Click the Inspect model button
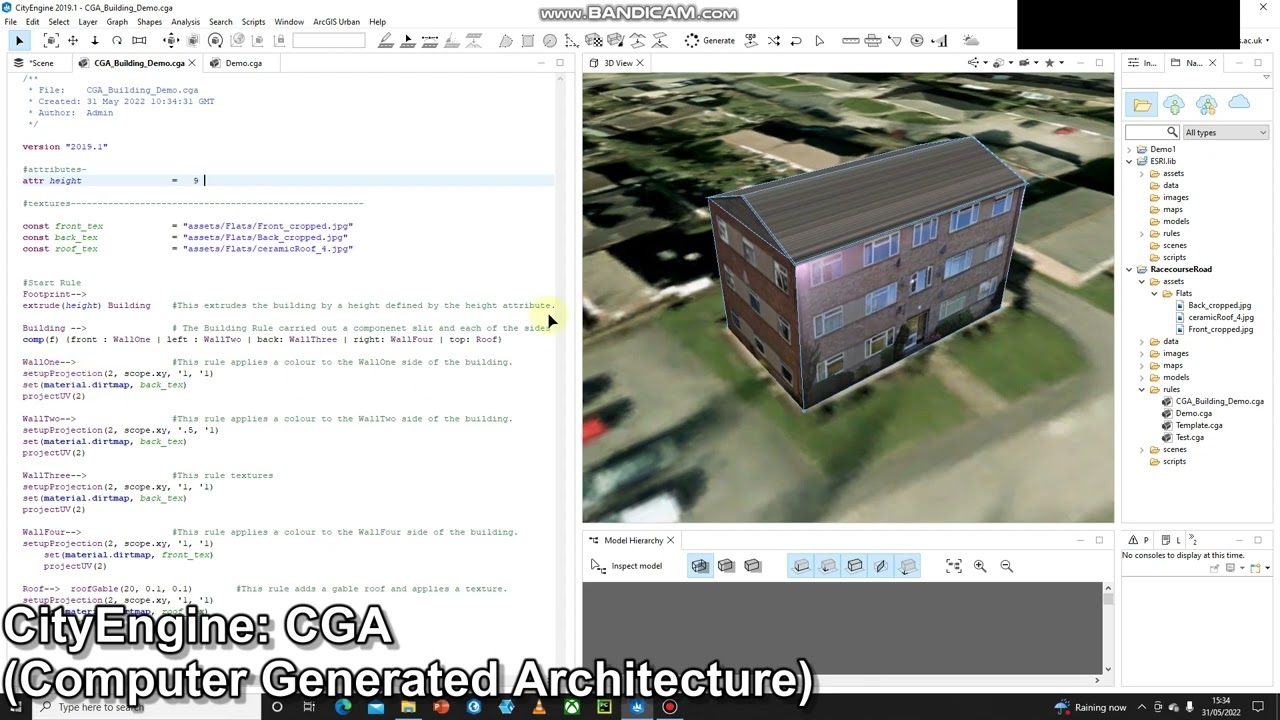This screenshot has height=720, width=1280. click(x=627, y=566)
